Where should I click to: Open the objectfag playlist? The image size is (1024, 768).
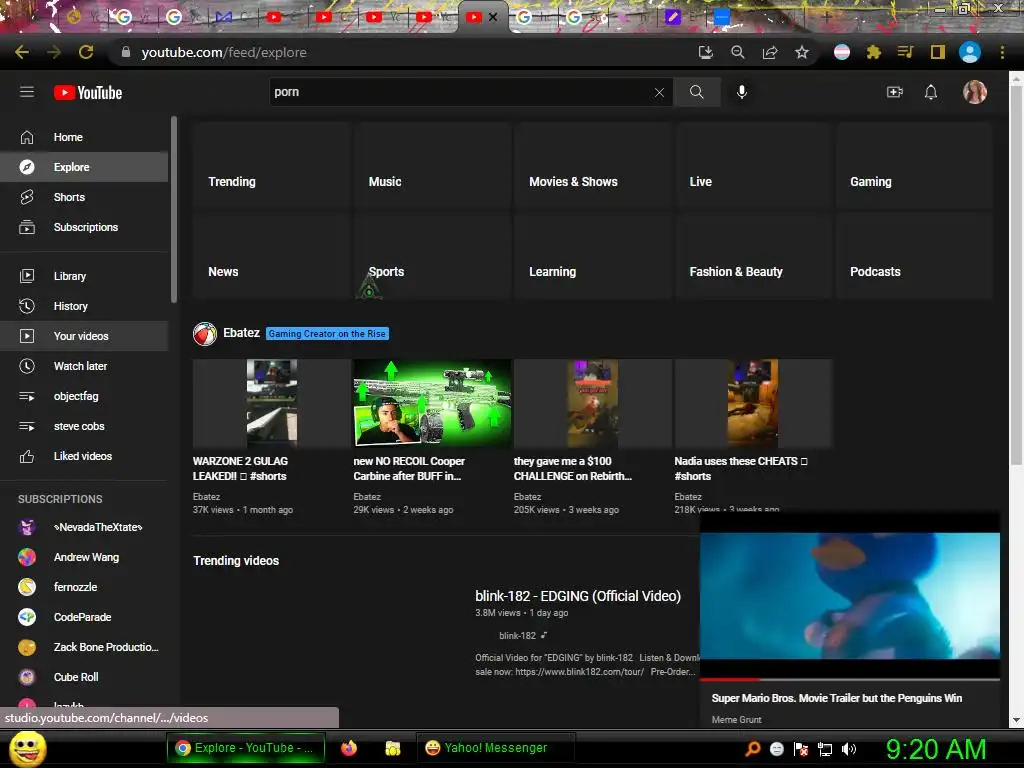(x=84, y=396)
